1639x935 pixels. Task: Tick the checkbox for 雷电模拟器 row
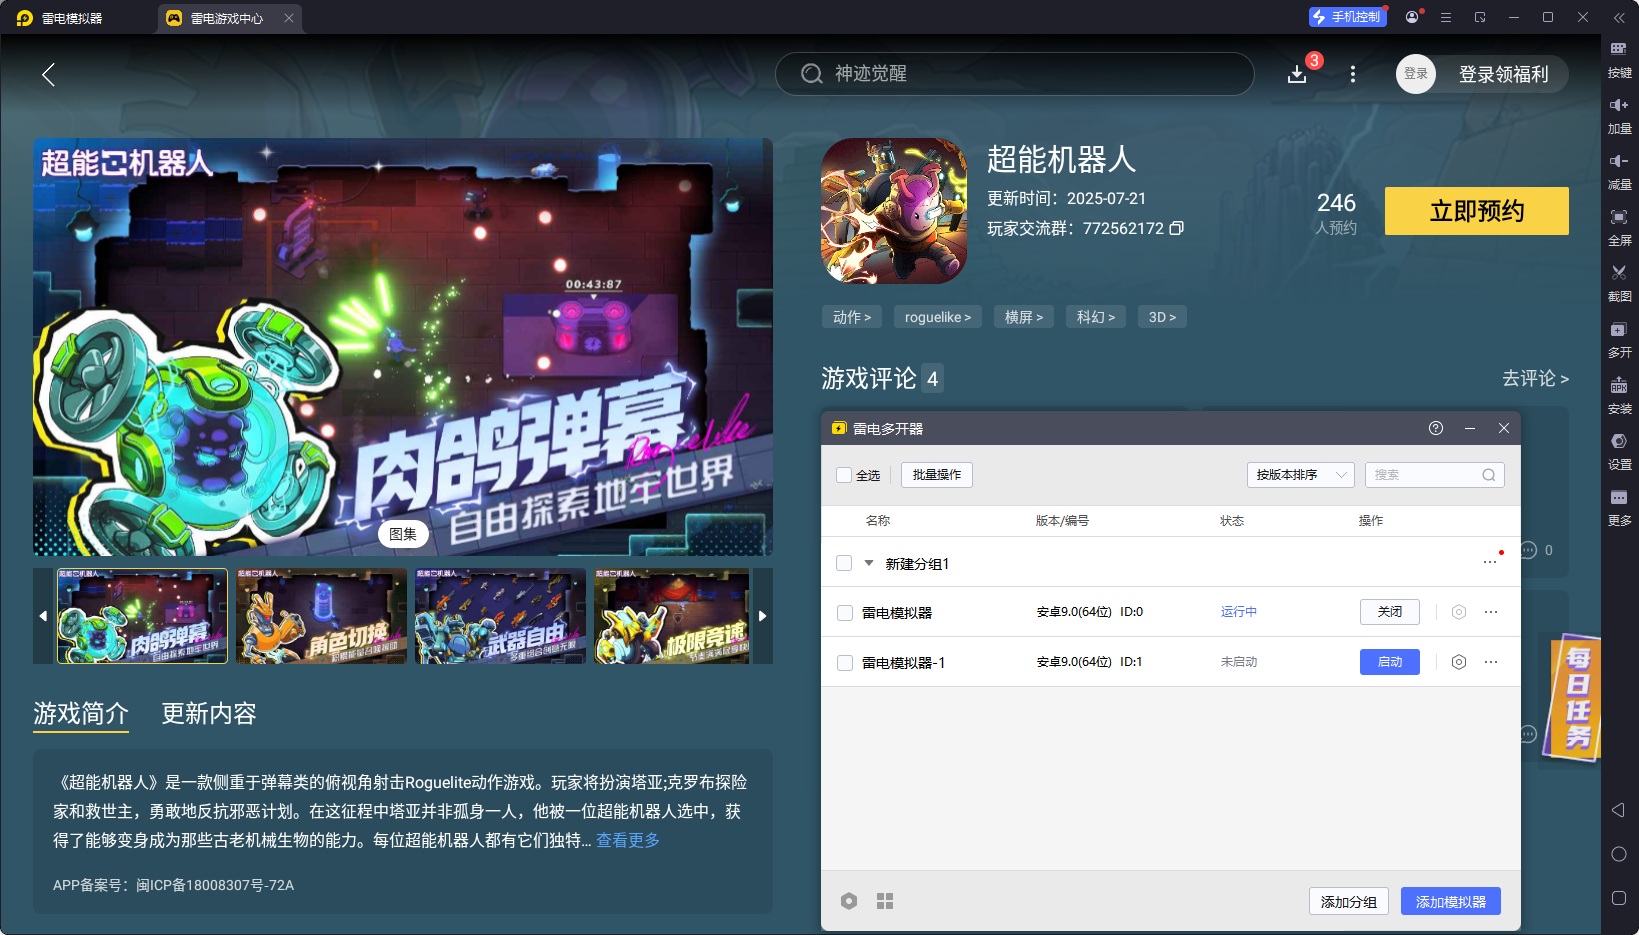pyautogui.click(x=845, y=613)
